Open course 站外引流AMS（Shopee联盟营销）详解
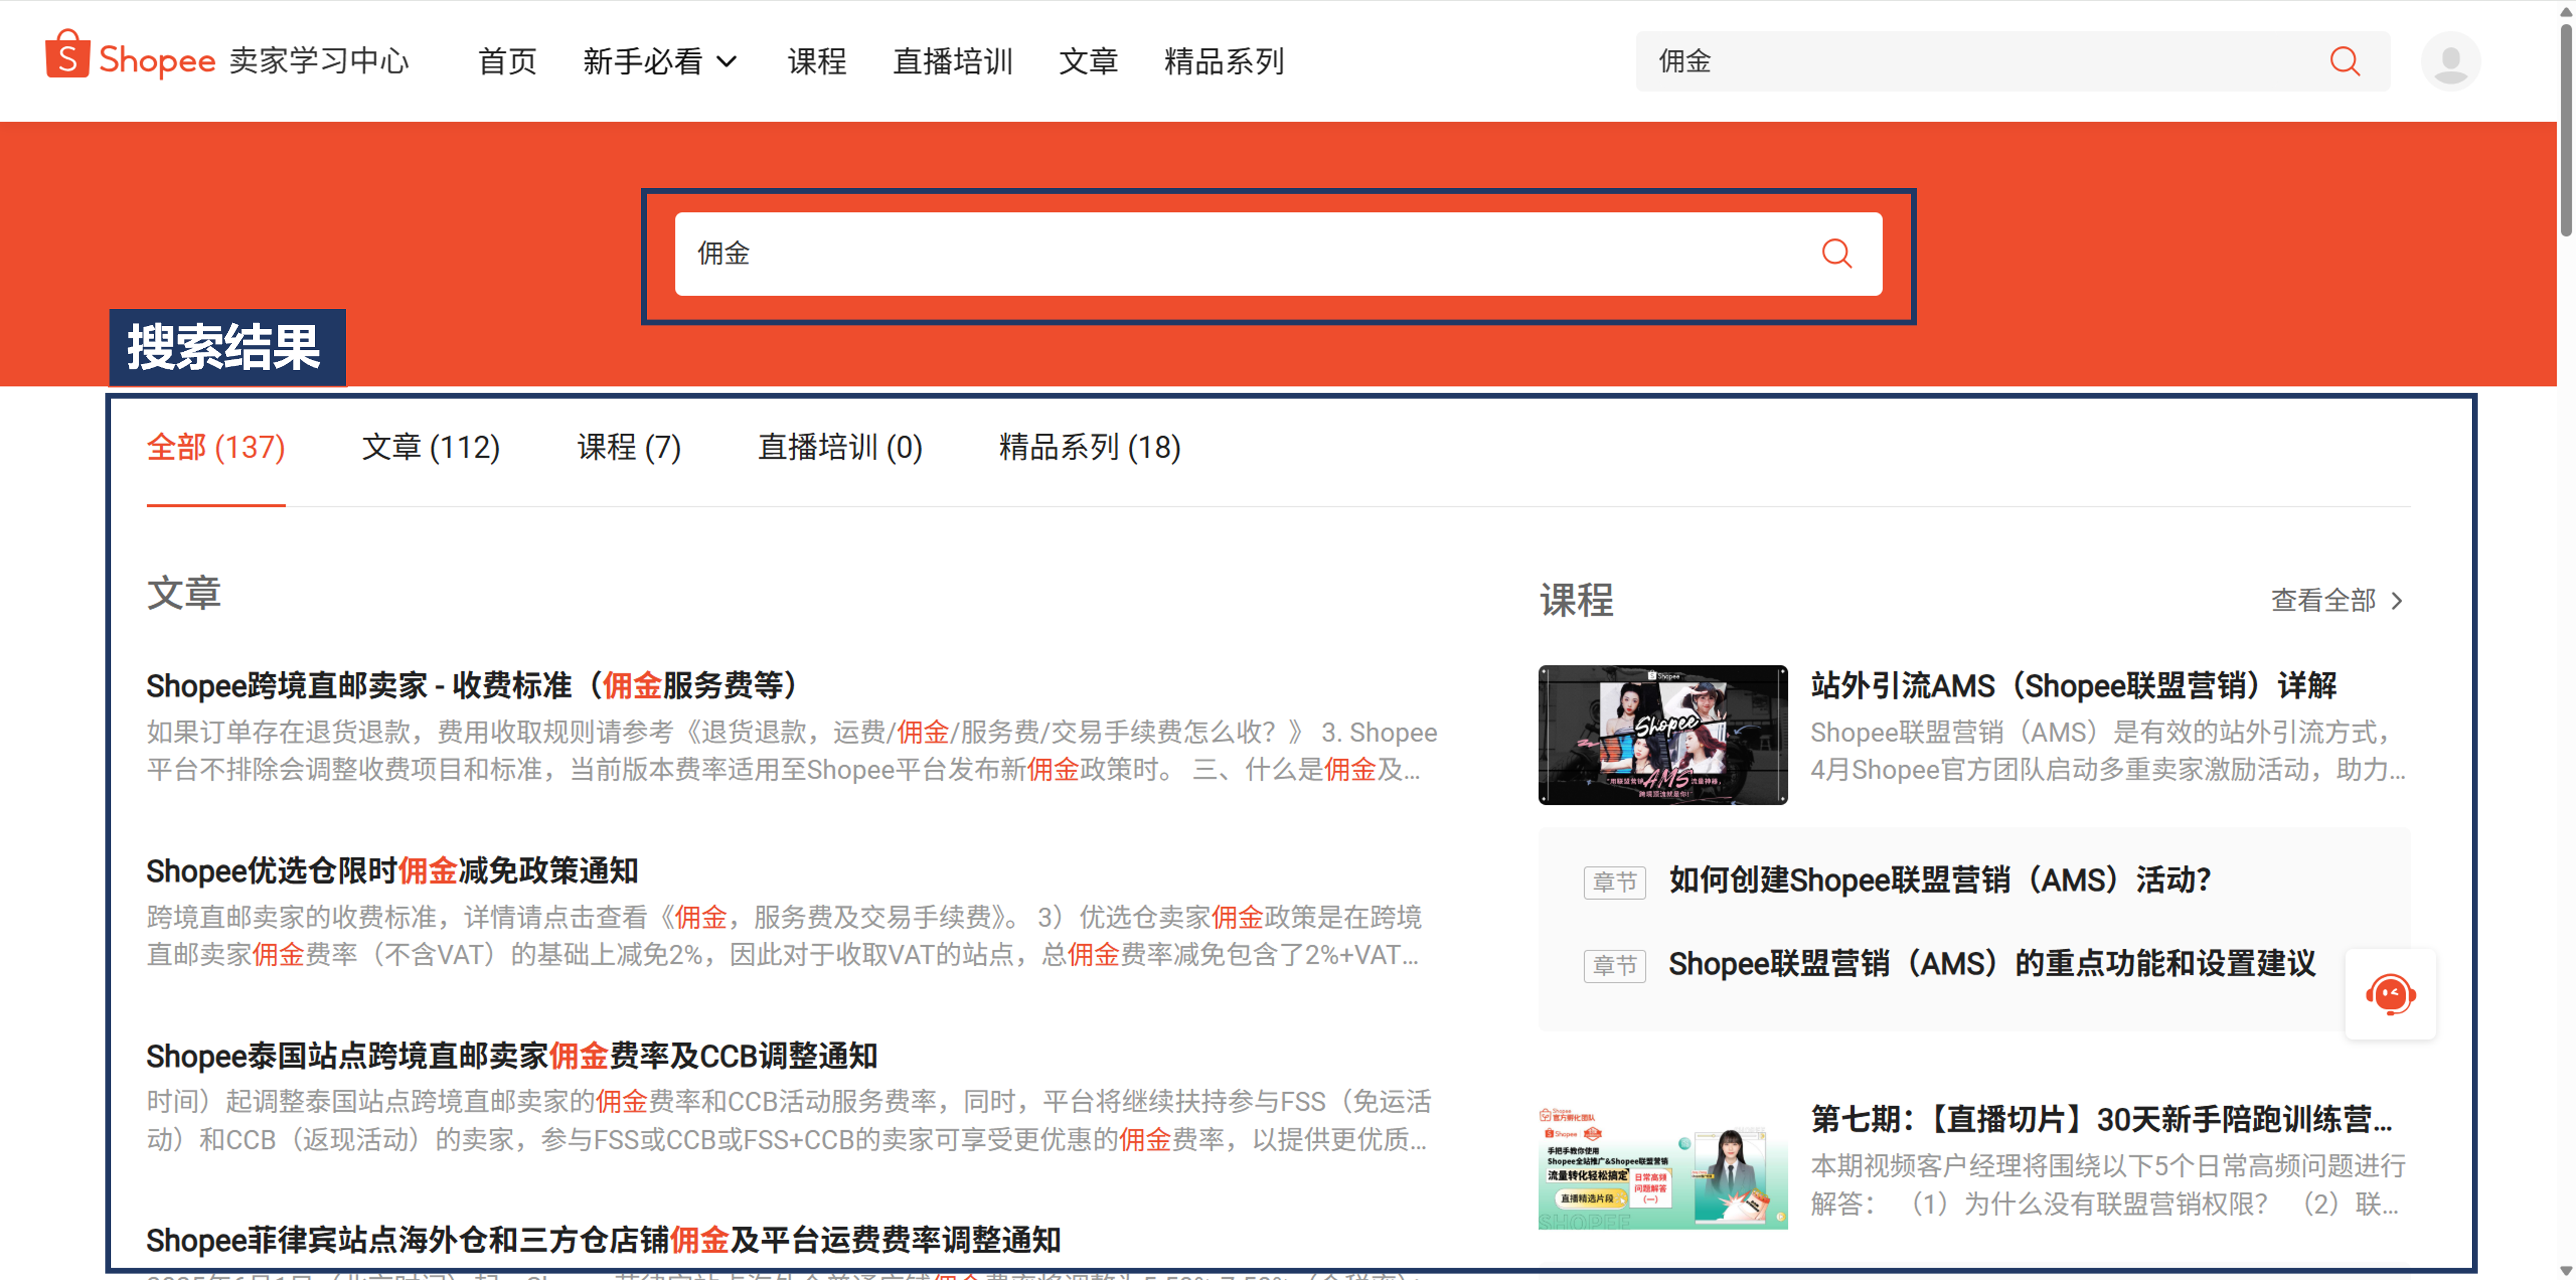Viewport: 2576px width, 1280px height. [2073, 686]
